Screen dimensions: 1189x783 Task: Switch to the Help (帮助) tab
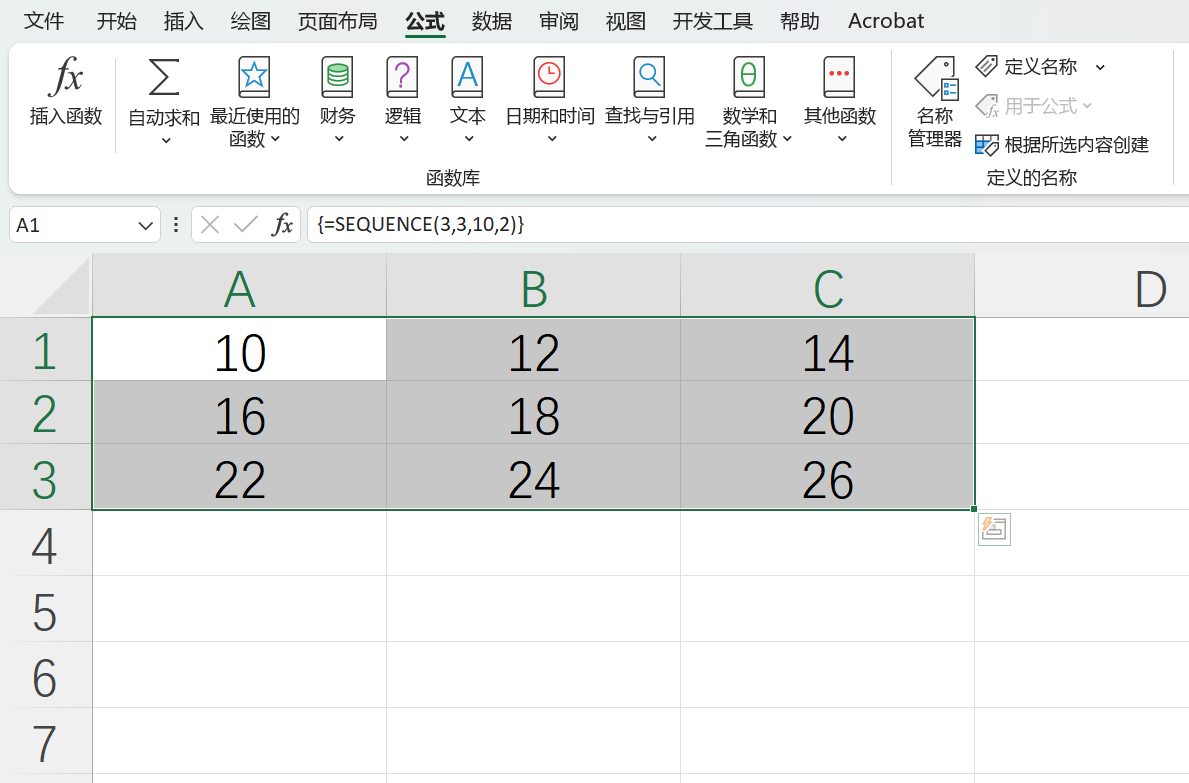[800, 20]
